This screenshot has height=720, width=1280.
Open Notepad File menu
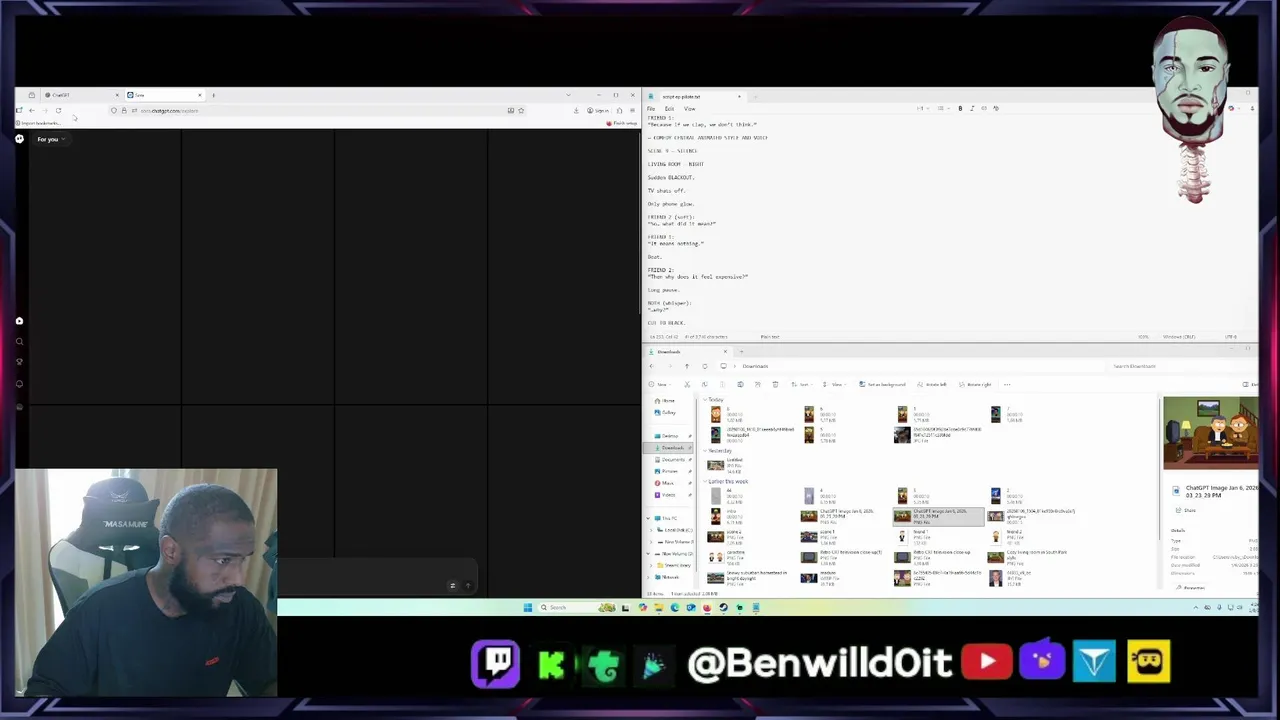click(x=651, y=108)
